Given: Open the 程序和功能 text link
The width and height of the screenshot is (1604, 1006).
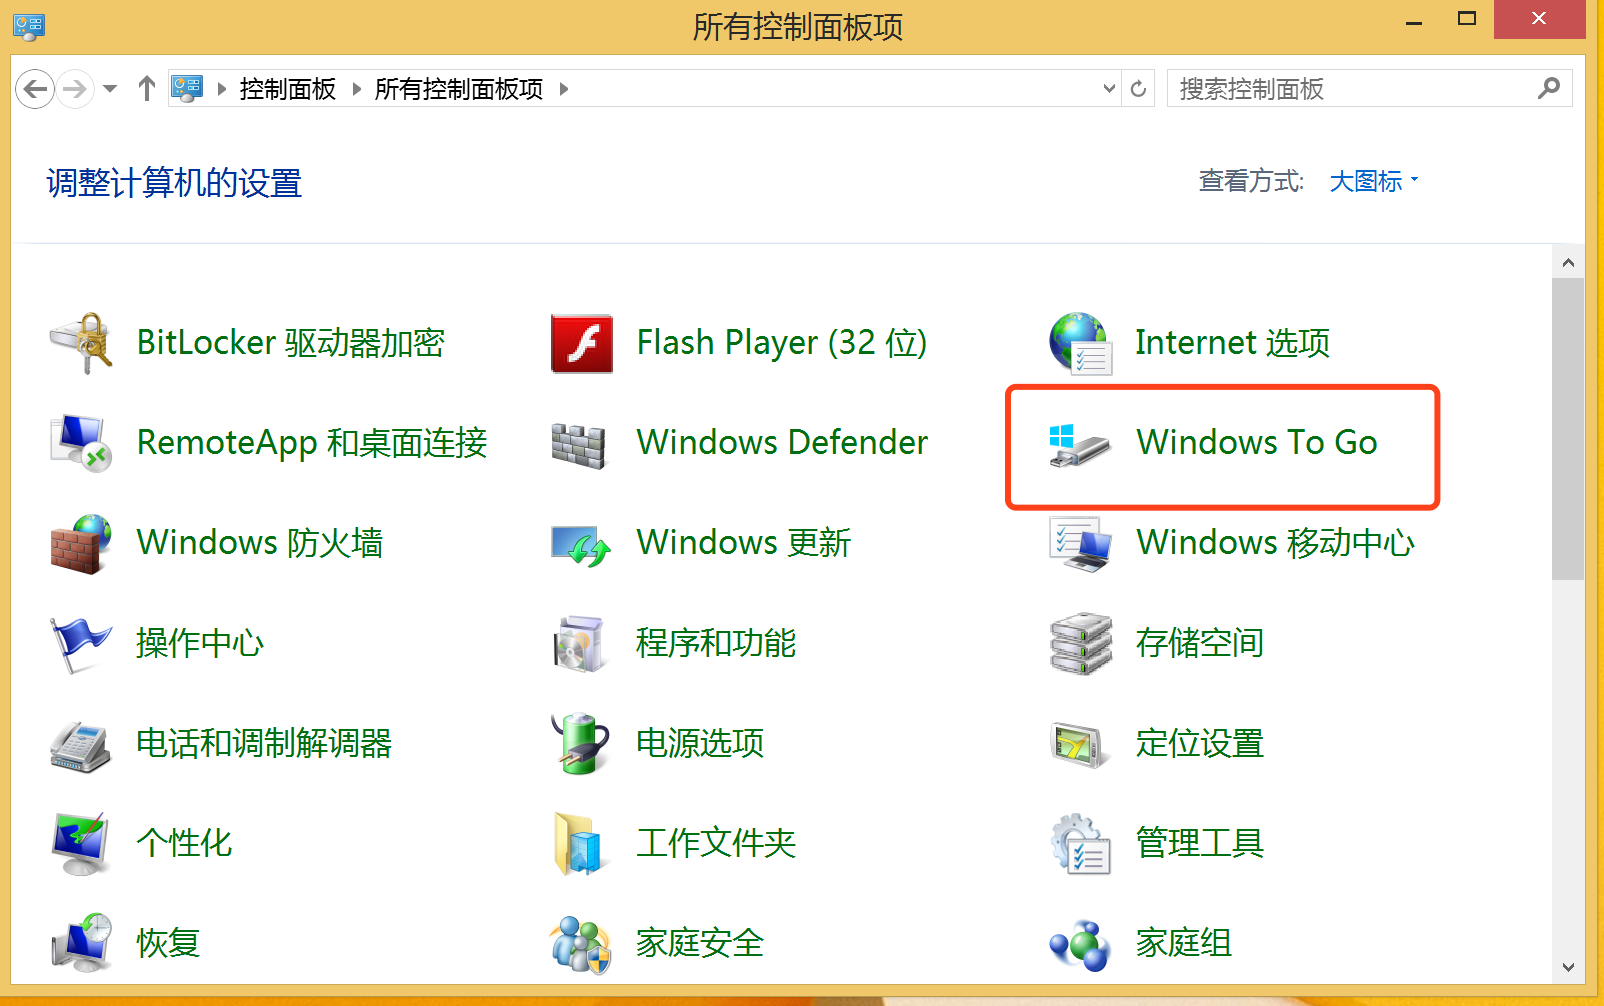Looking at the screenshot, I should 716,643.
